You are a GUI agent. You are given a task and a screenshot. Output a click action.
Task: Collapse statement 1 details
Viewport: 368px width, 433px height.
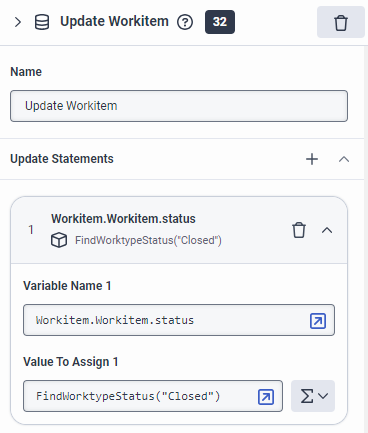pos(327,230)
